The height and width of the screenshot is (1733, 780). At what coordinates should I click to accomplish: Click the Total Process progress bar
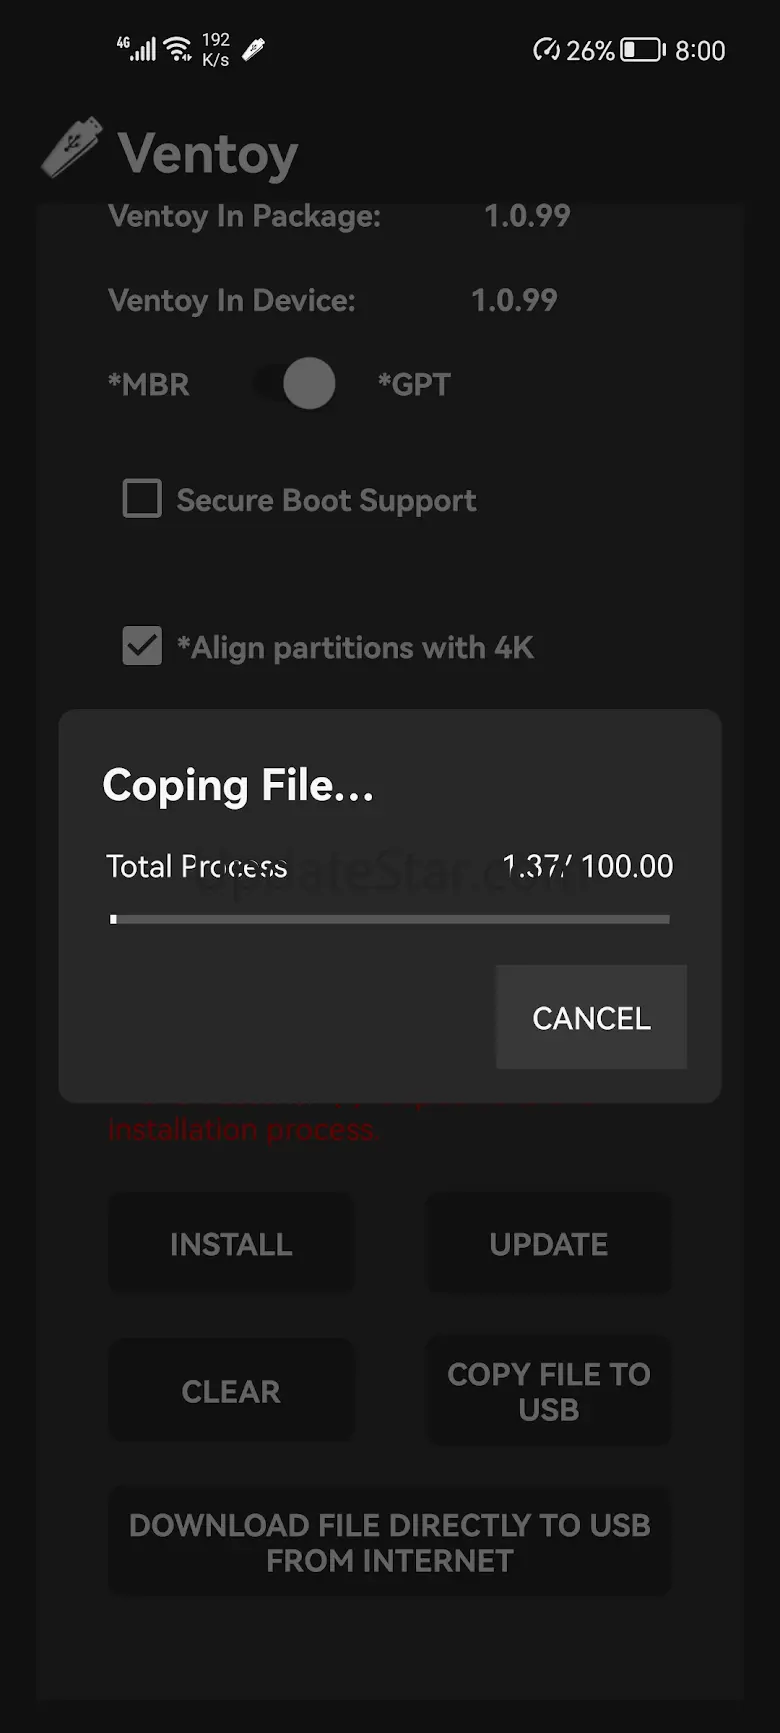[390, 919]
